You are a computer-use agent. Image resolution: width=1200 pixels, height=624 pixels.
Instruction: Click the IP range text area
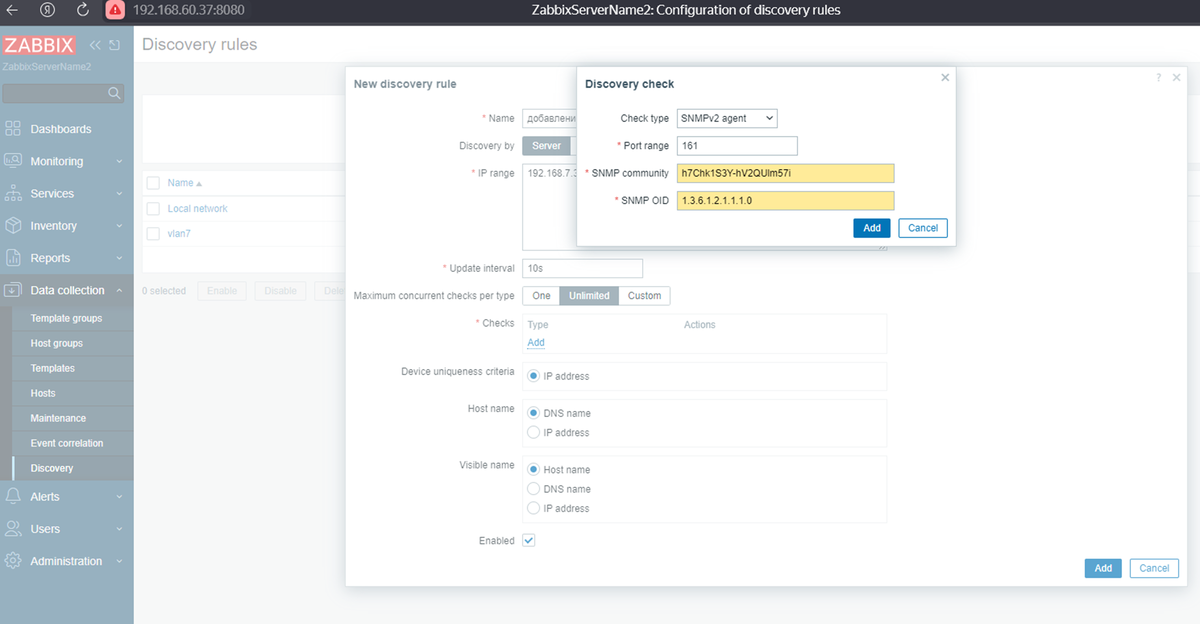549,208
